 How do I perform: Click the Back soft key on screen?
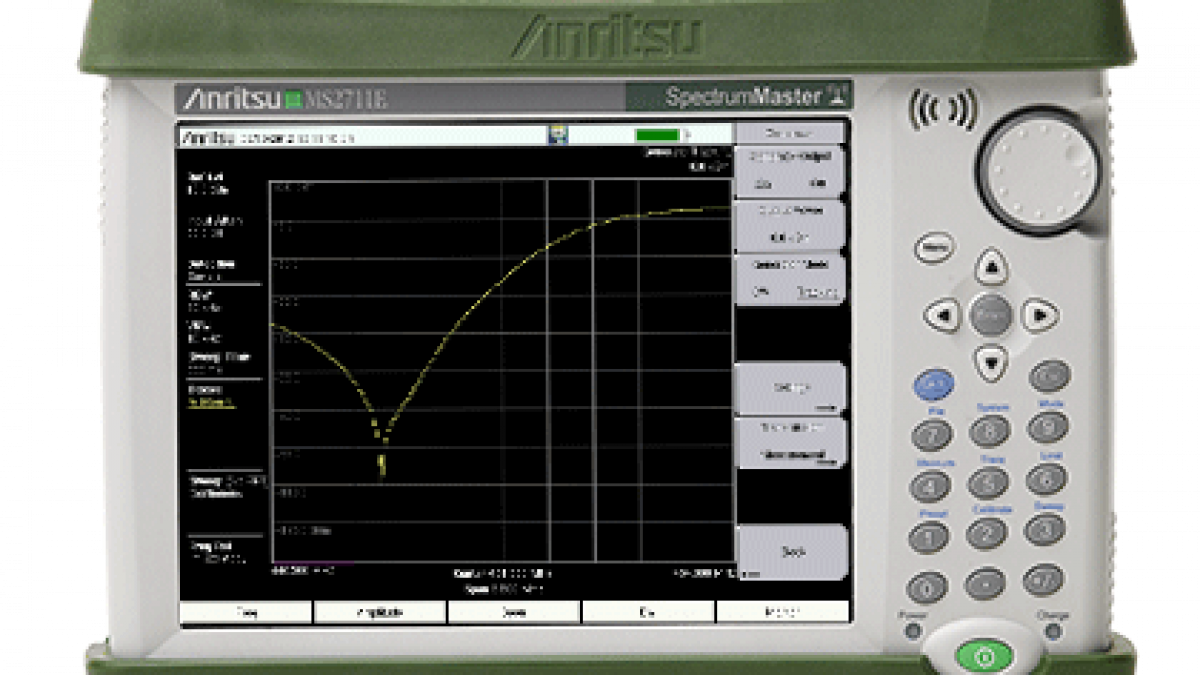(792, 552)
